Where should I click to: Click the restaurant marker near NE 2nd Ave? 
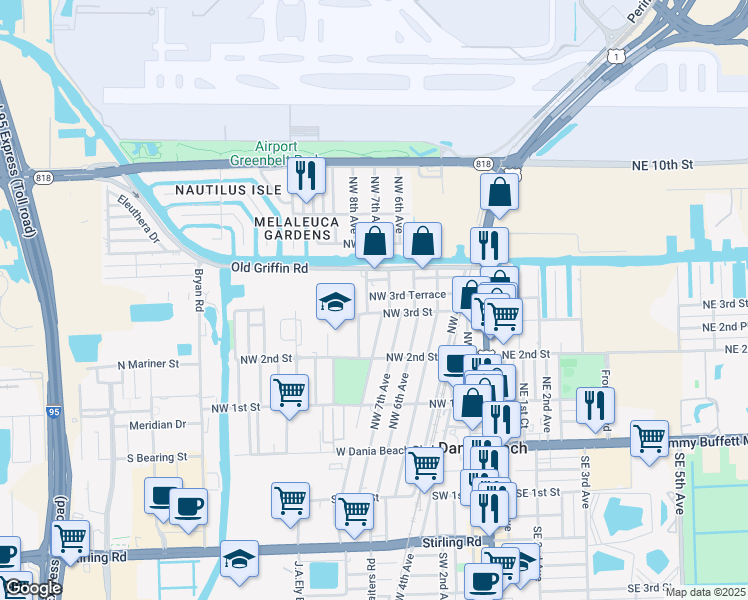pos(595,407)
